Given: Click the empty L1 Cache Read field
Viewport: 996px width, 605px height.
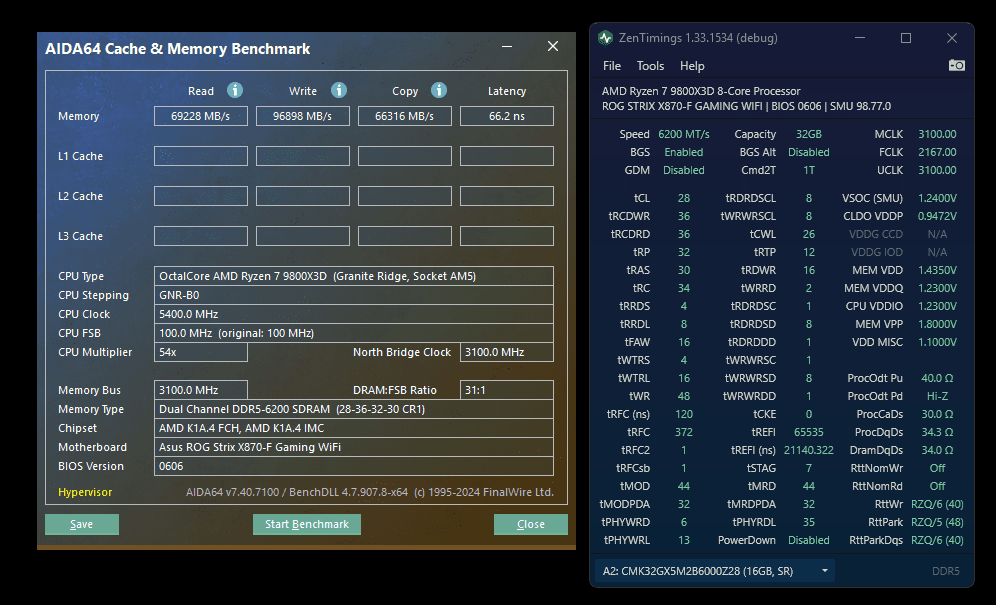Looking at the screenshot, I should (201, 156).
